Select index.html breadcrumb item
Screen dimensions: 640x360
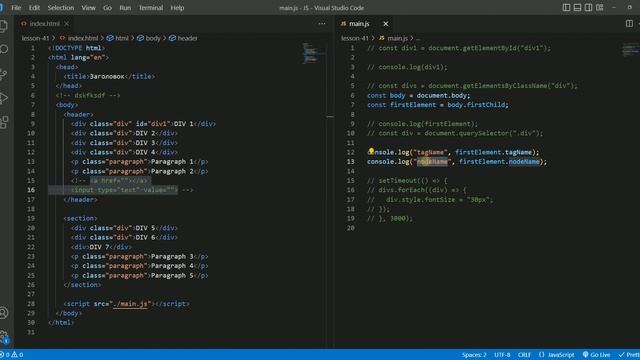(79, 38)
